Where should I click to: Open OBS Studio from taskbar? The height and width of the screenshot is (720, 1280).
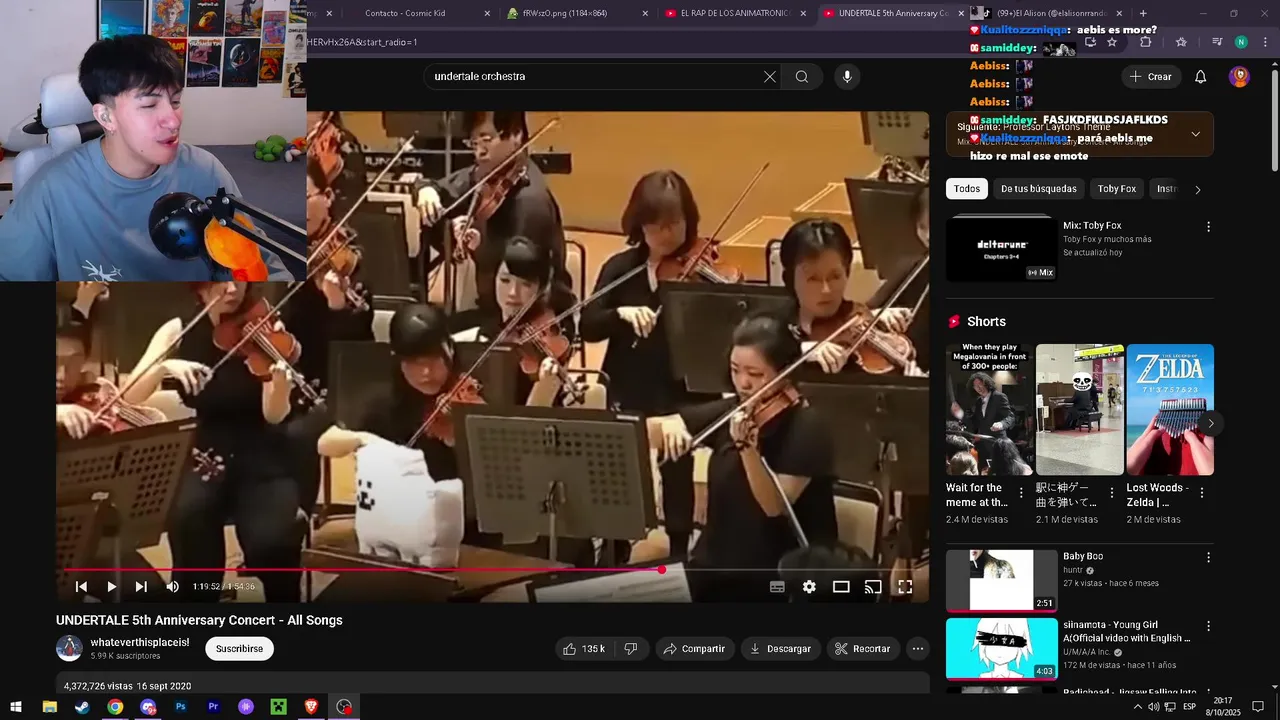344,707
